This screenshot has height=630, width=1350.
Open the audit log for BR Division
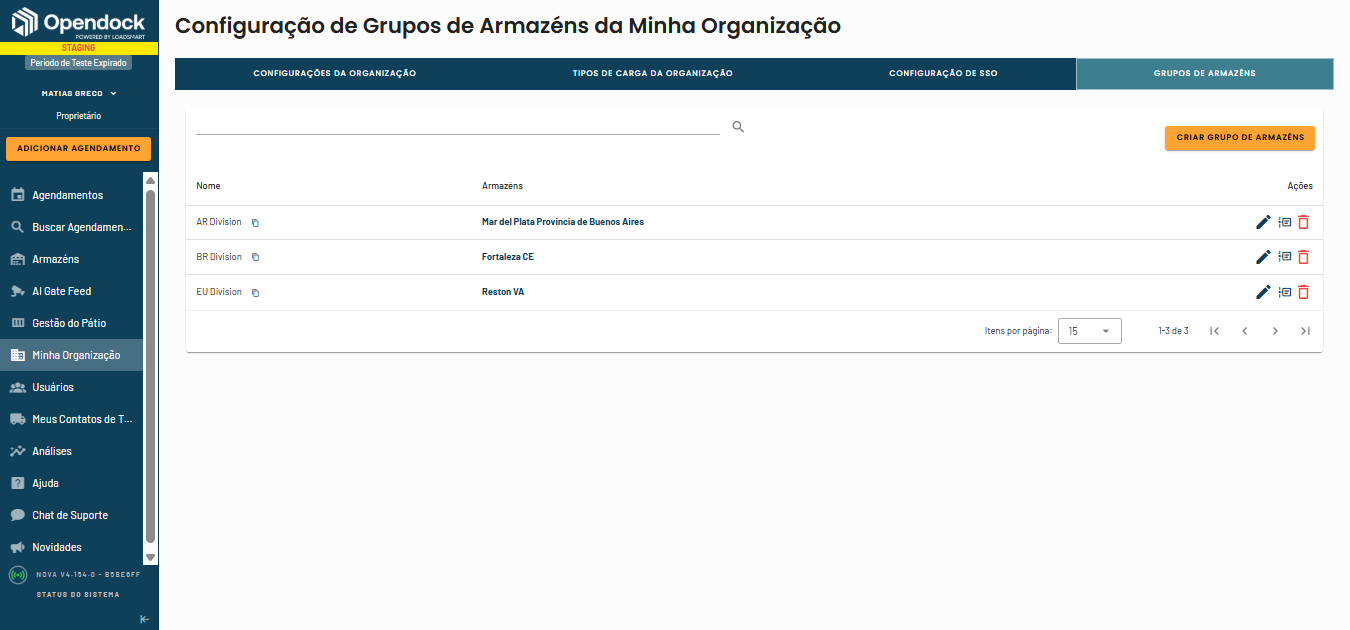click(1285, 257)
